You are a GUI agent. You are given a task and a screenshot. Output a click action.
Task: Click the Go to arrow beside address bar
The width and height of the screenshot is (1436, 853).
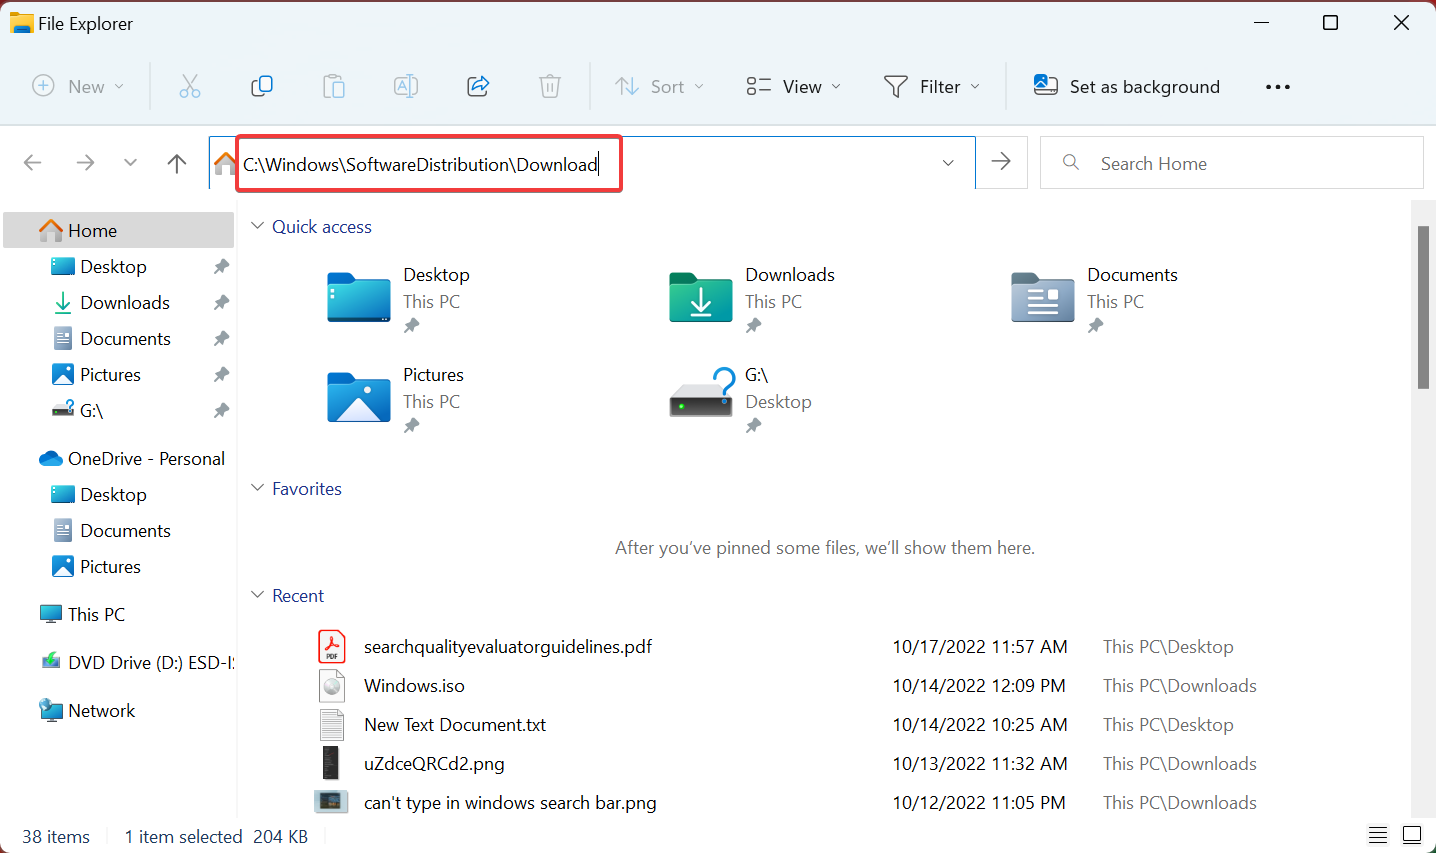(1001, 162)
